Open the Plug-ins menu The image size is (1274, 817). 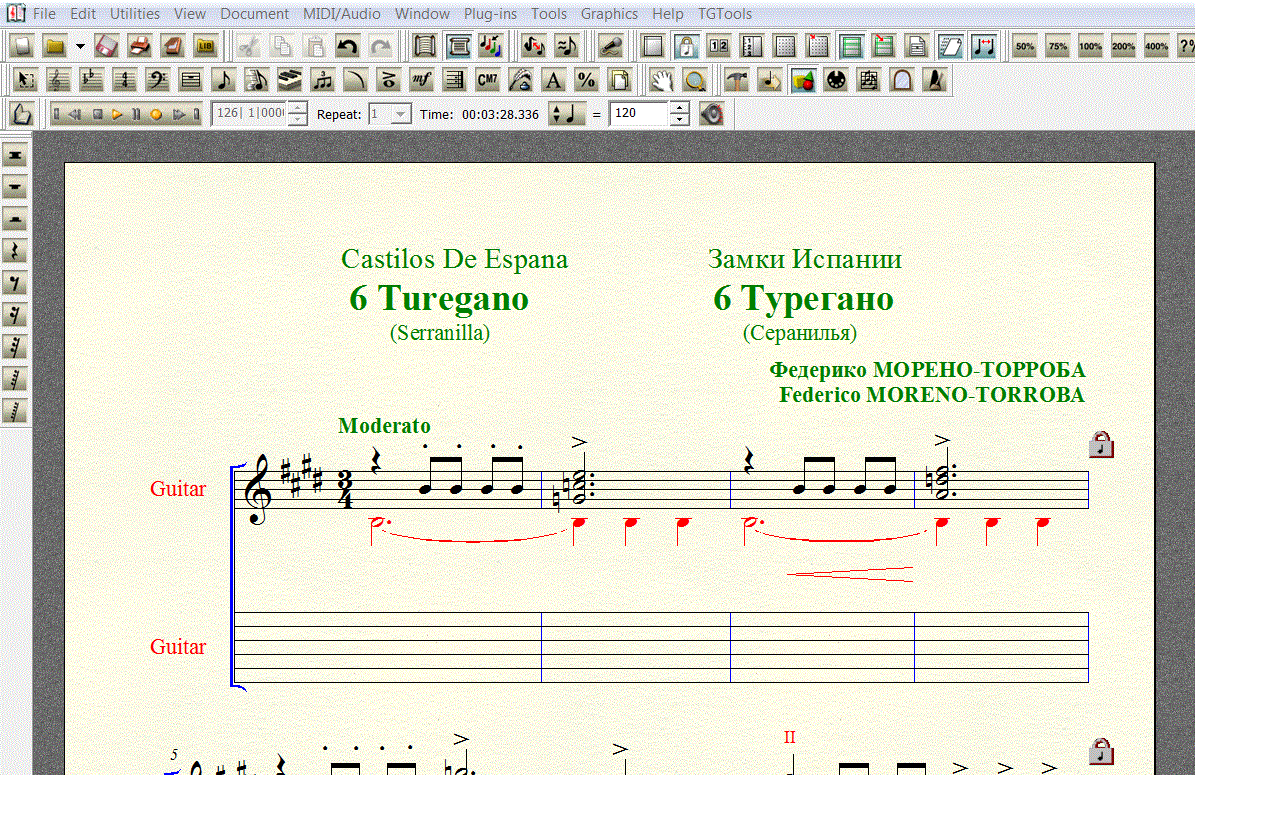490,14
